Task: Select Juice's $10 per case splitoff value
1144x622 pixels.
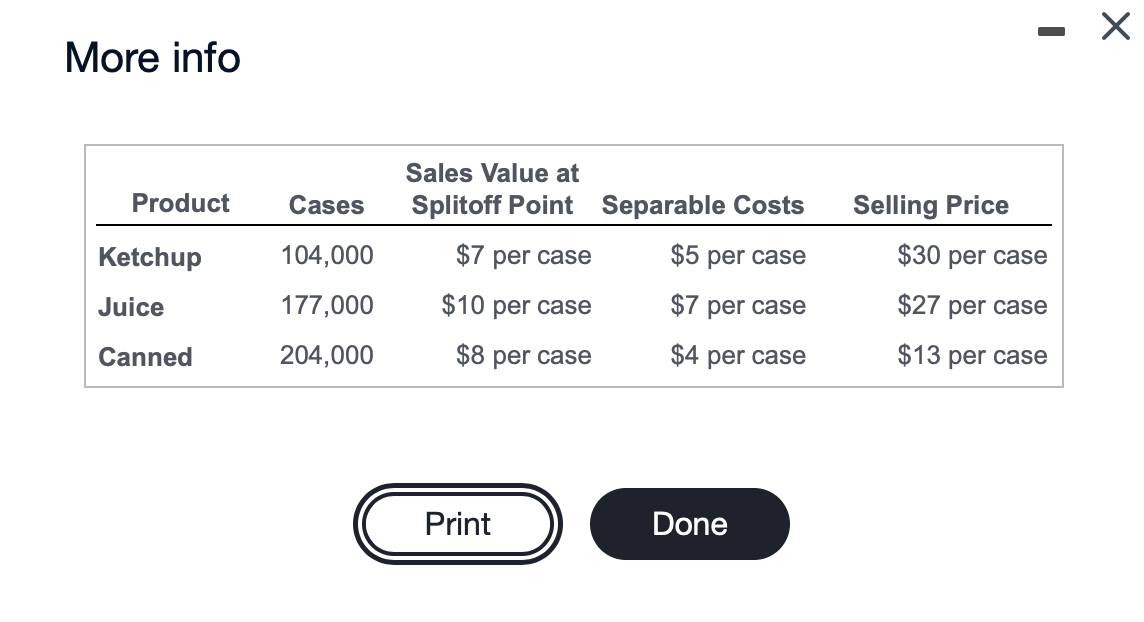Action: 516,305
